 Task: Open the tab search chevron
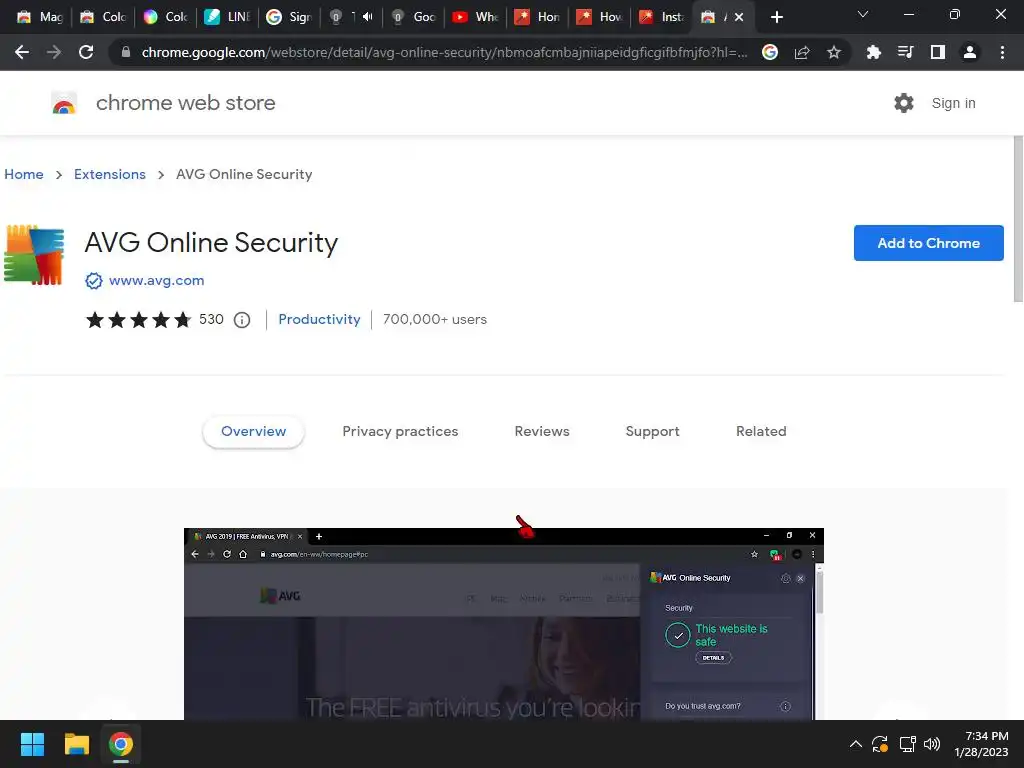(863, 14)
